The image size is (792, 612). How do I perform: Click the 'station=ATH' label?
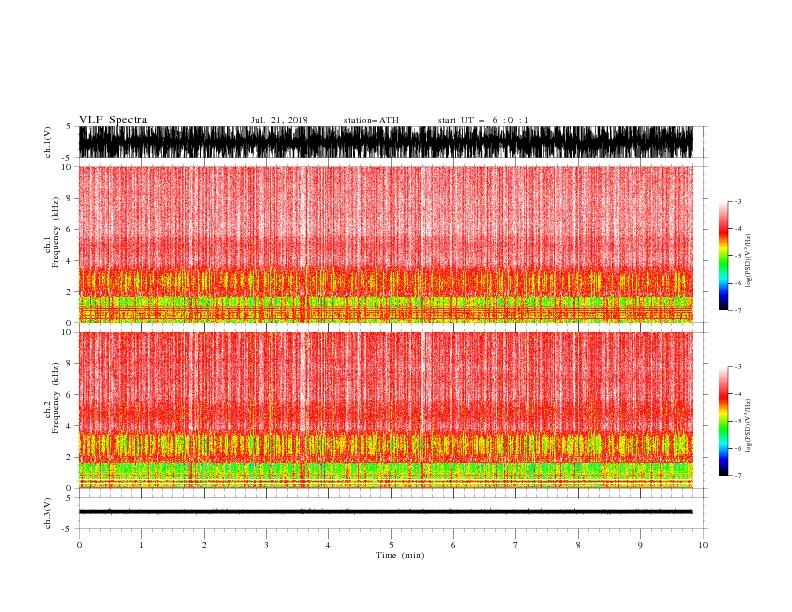click(371, 120)
